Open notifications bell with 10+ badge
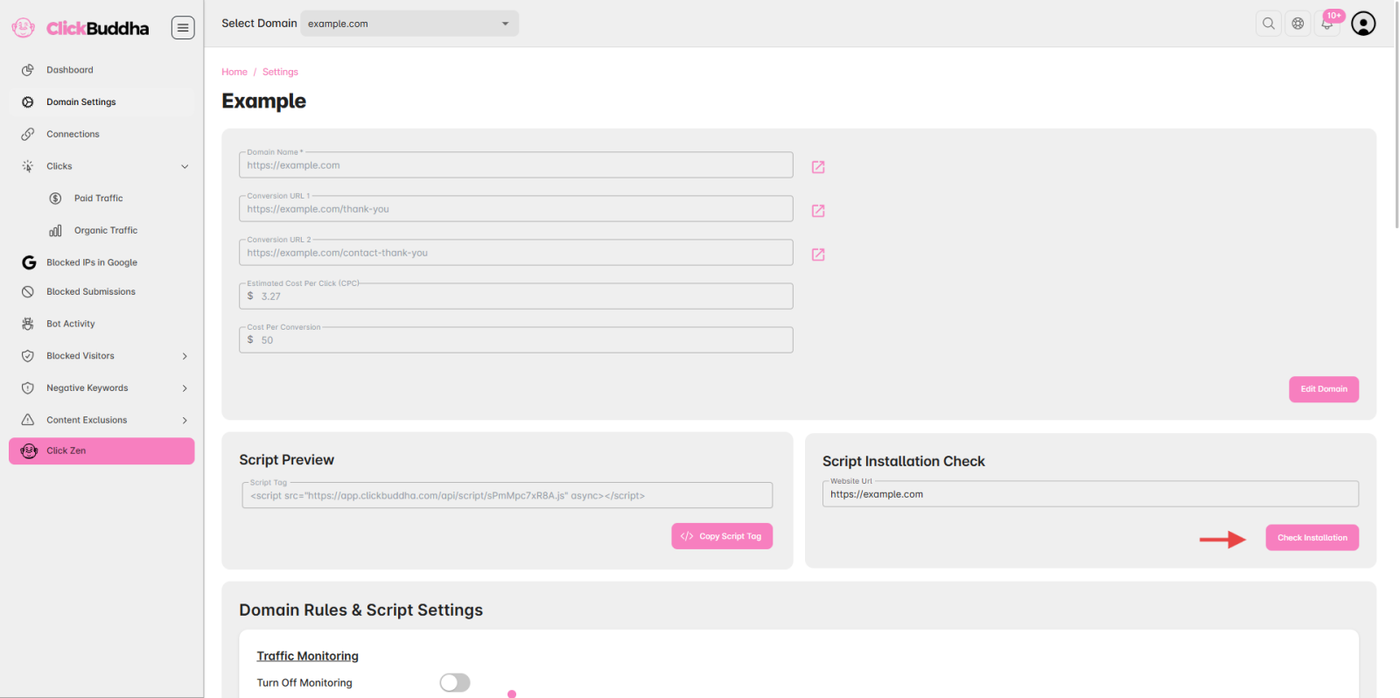 (1328, 22)
